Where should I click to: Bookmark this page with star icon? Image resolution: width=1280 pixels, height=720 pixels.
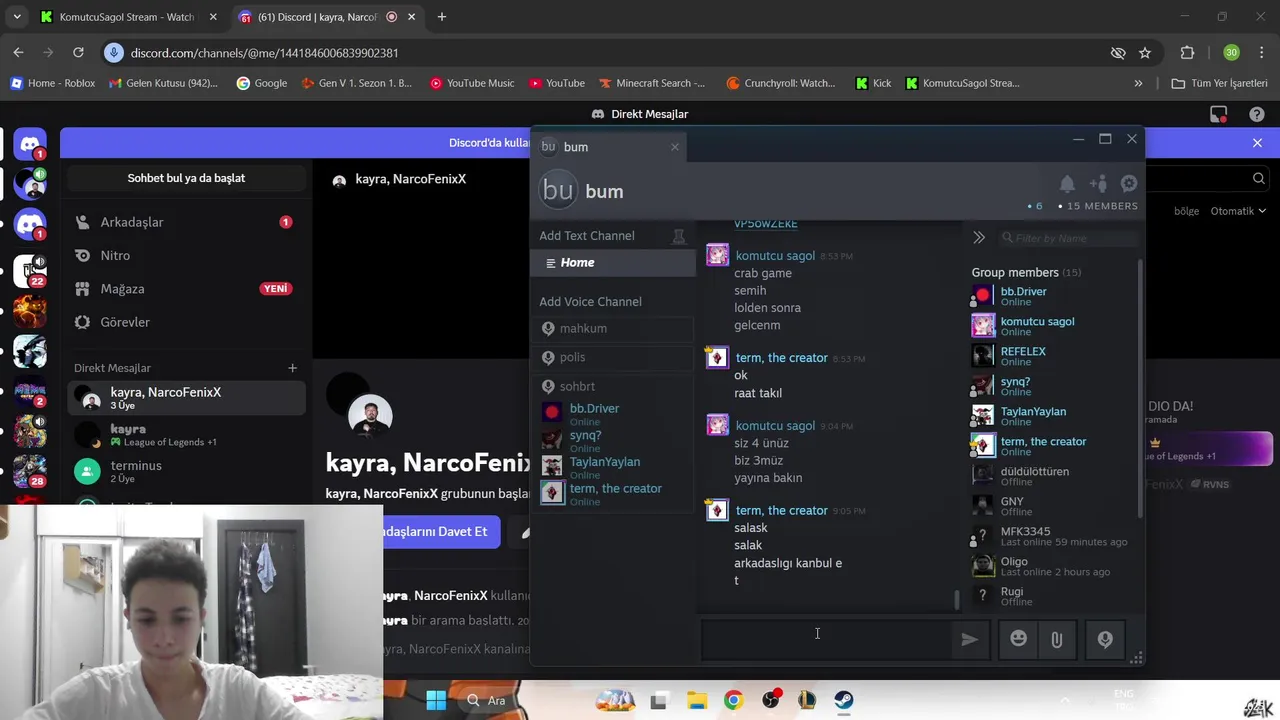click(1145, 52)
